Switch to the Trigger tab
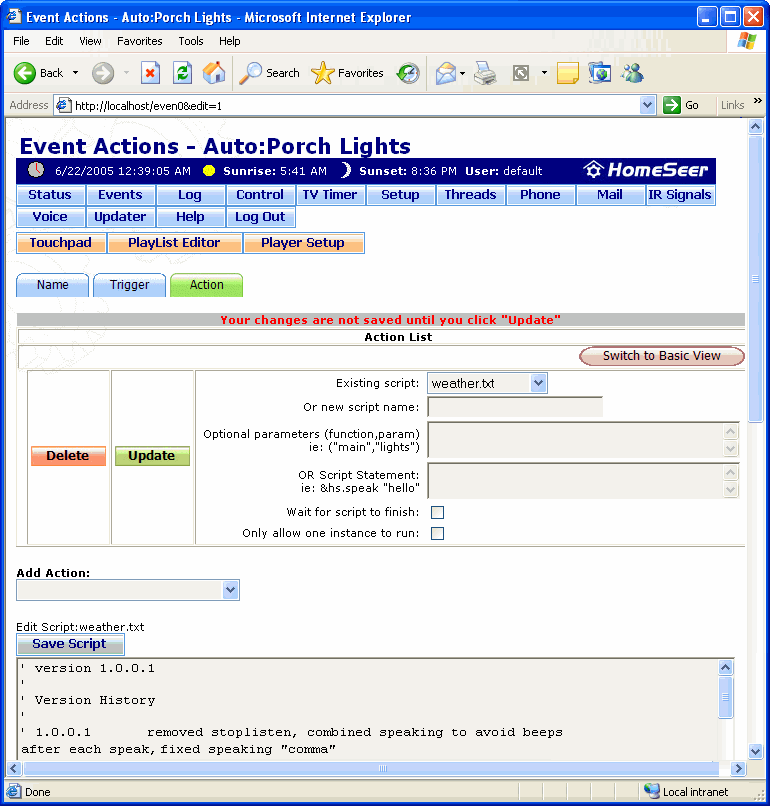 pyautogui.click(x=130, y=285)
